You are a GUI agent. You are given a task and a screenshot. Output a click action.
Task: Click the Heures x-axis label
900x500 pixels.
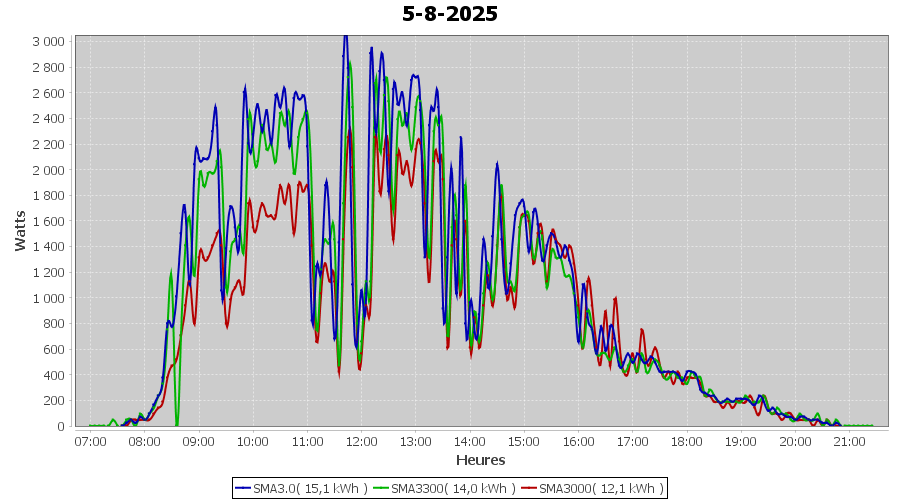(480, 460)
